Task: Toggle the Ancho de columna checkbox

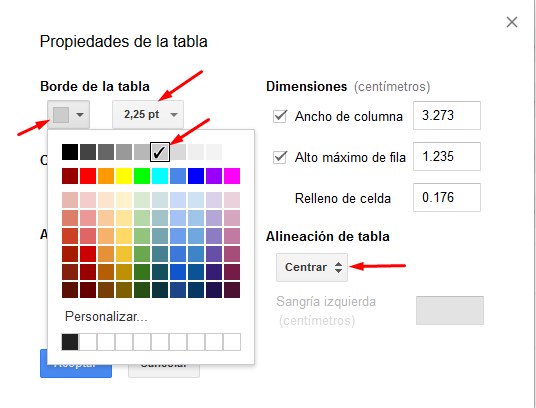Action: click(x=280, y=116)
